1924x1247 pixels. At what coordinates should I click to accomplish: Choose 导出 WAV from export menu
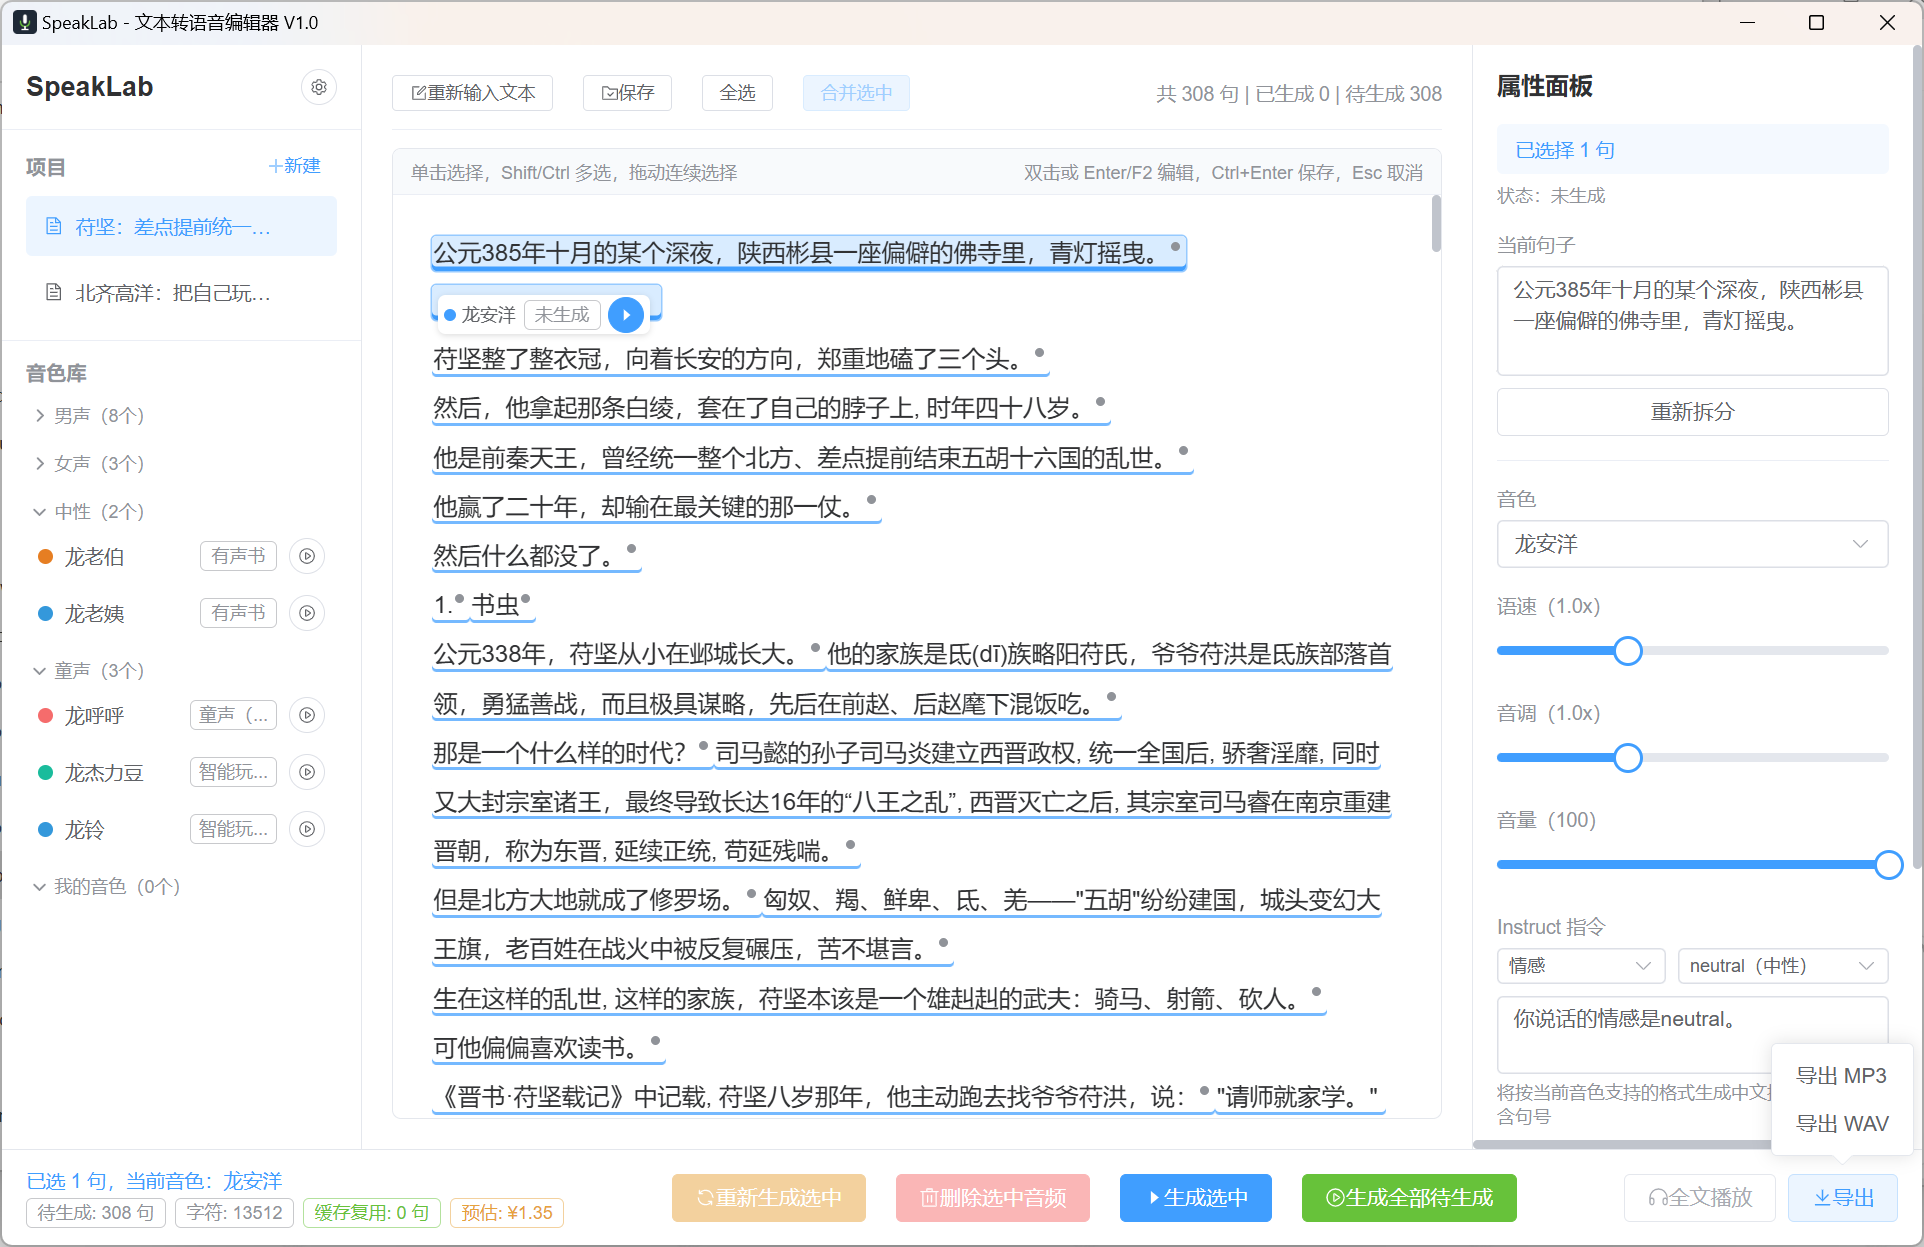point(1841,1124)
